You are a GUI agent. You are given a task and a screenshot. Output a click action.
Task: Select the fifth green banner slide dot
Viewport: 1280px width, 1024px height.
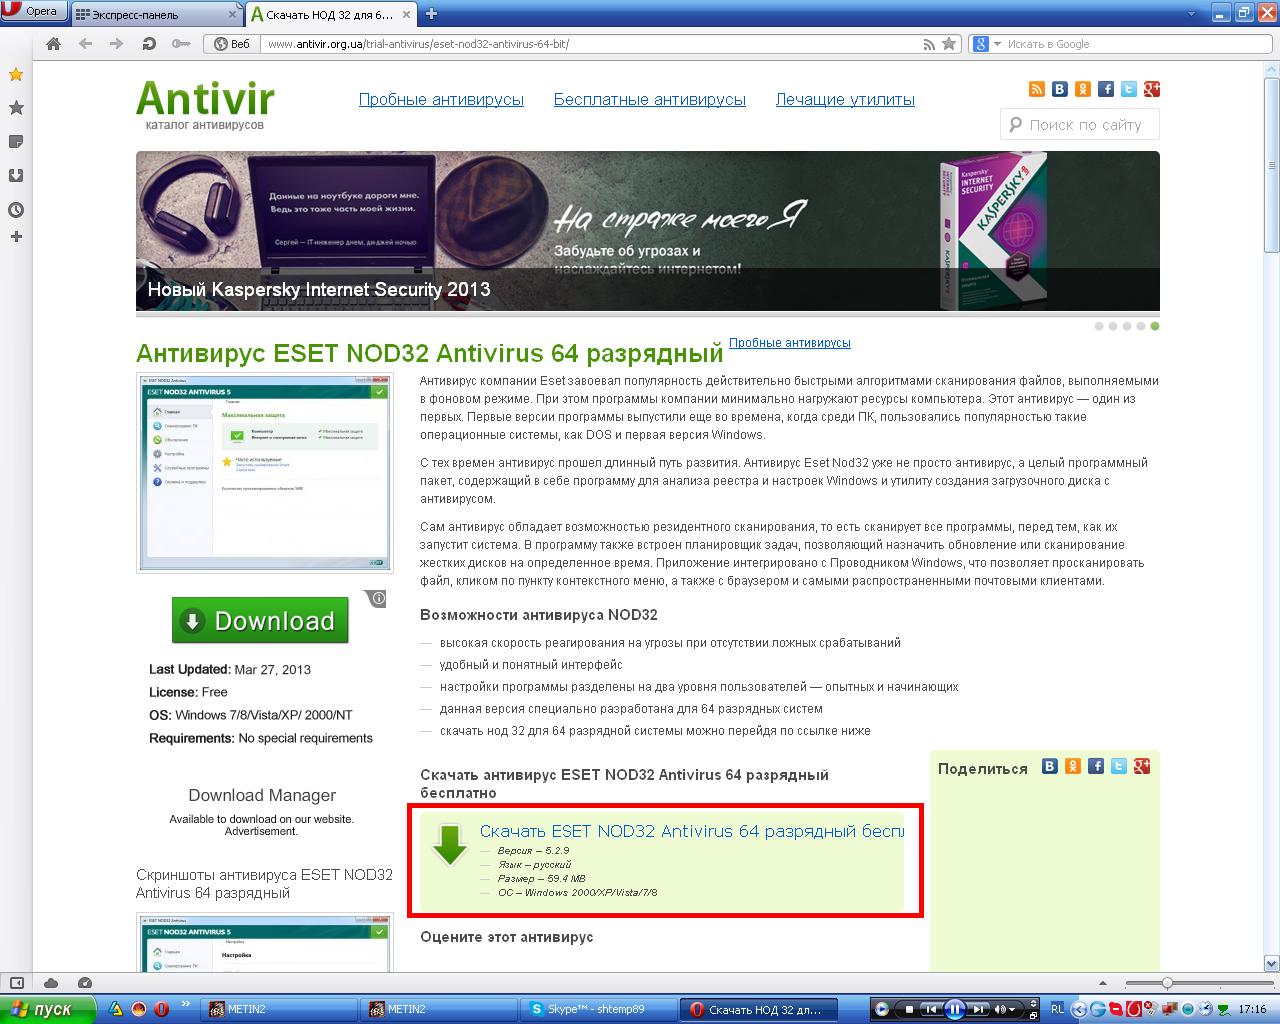[1155, 326]
